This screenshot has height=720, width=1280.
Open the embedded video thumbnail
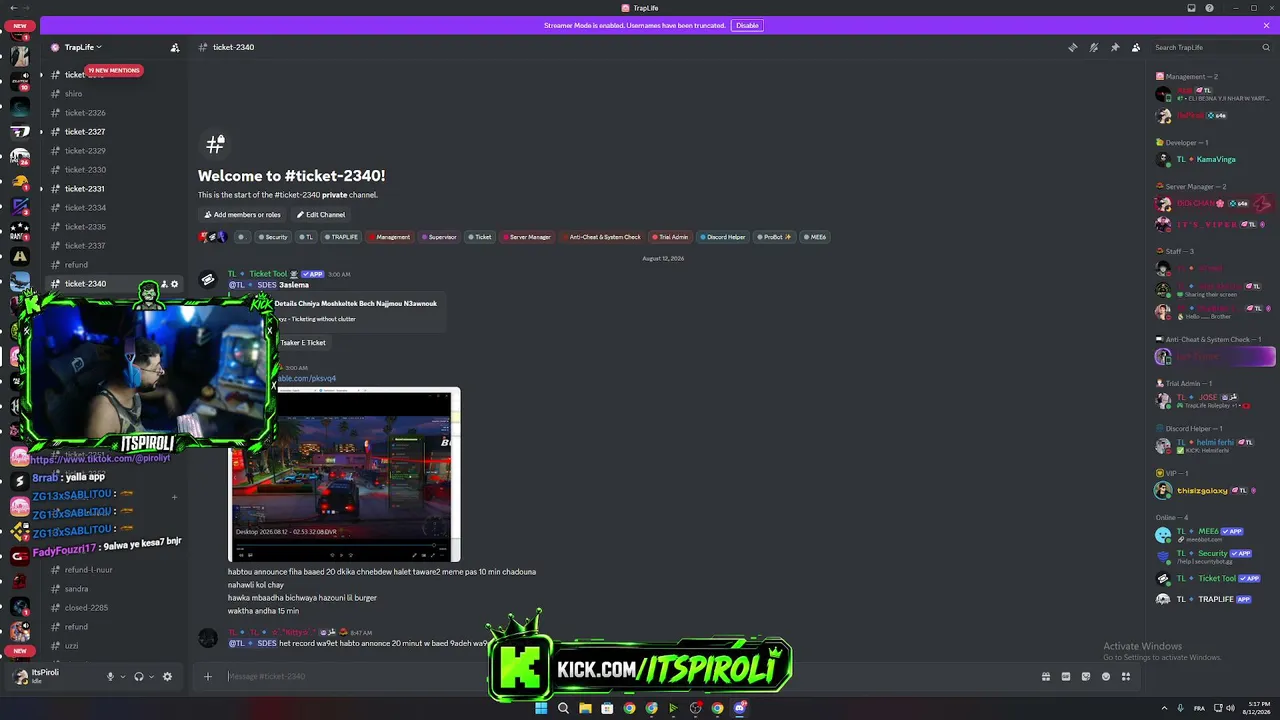point(345,475)
